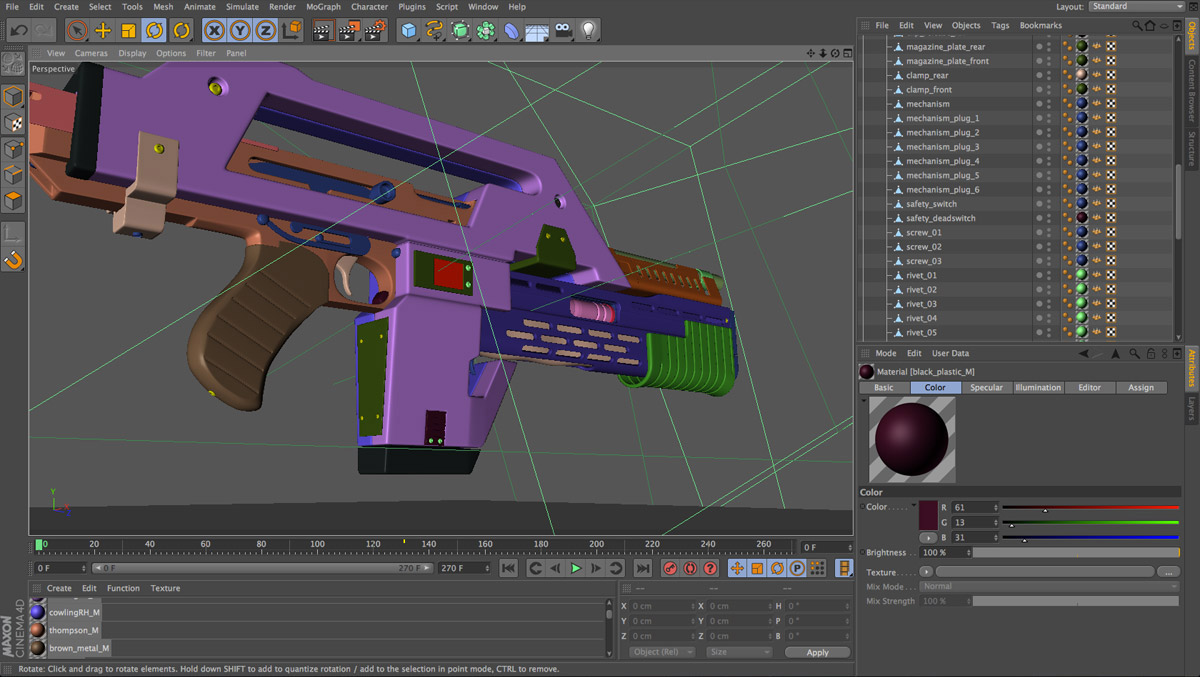Open the Simulate menu
The image size is (1200, 677).
point(242,7)
